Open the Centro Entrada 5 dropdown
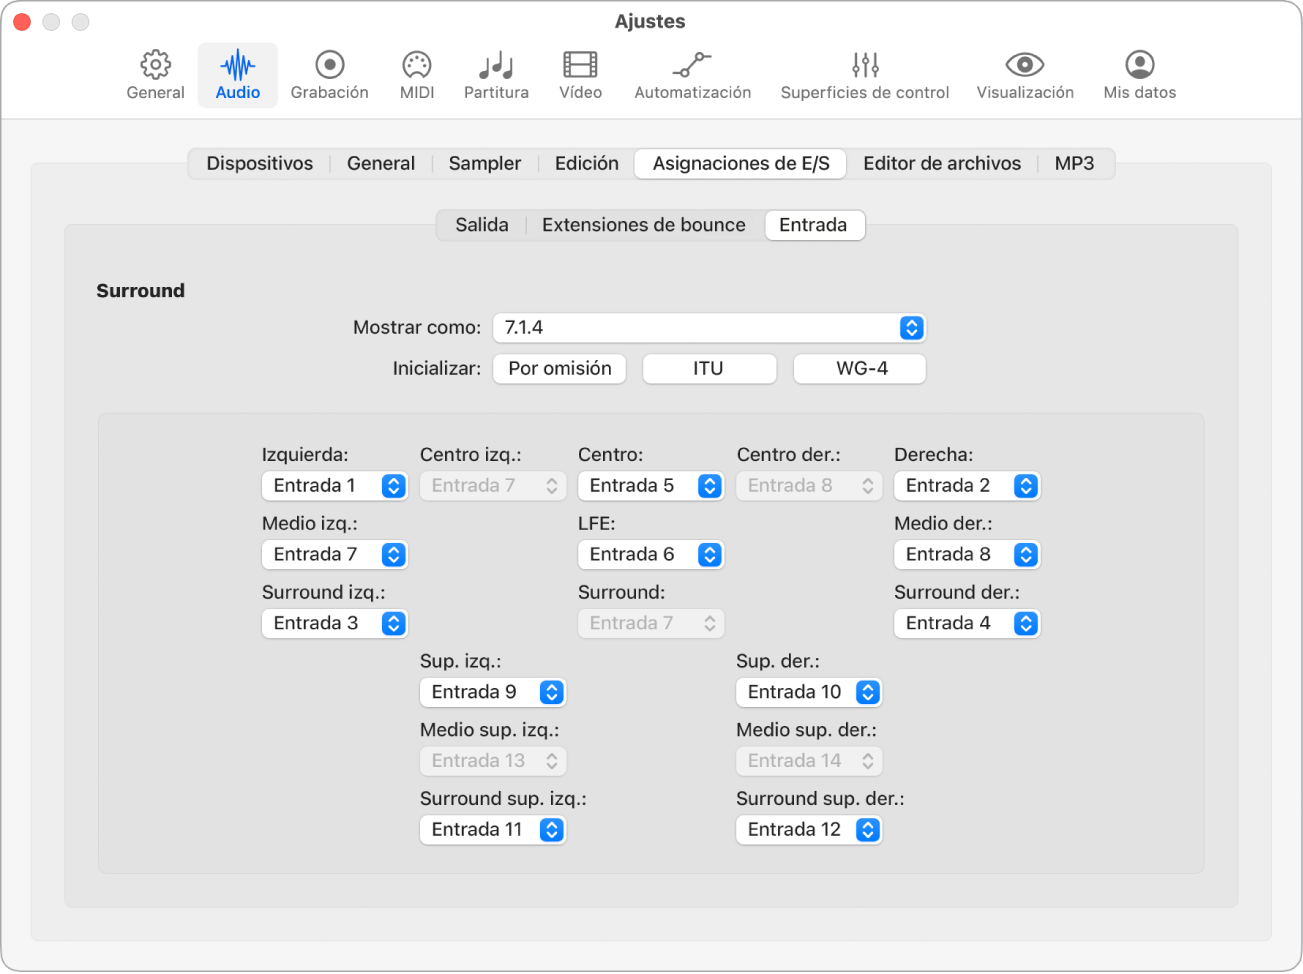The height and width of the screenshot is (974, 1303). [651, 486]
